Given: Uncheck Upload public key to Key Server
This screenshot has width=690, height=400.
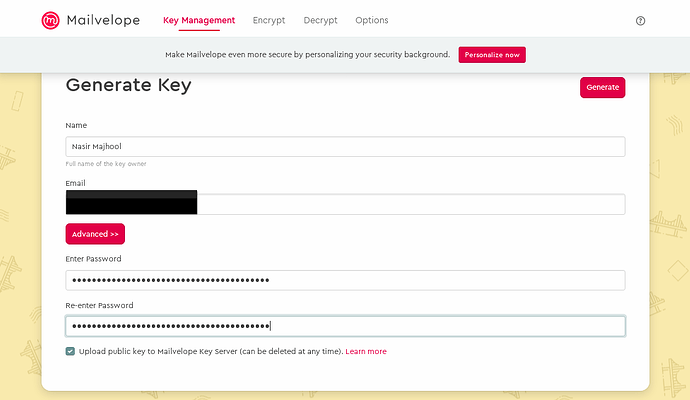Looking at the screenshot, I should click(70, 351).
